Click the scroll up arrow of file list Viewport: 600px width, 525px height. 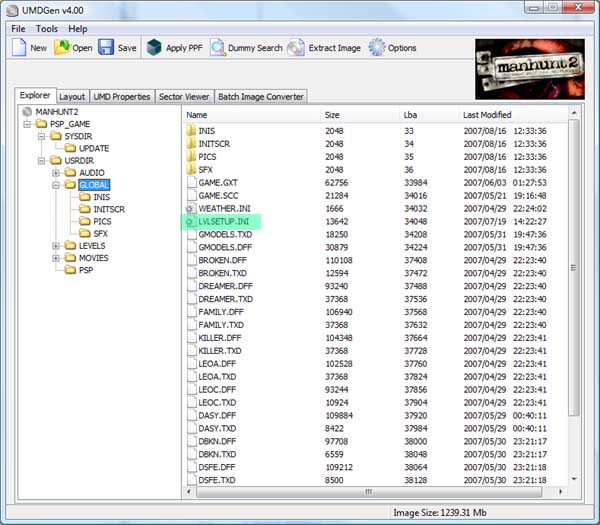click(574, 113)
